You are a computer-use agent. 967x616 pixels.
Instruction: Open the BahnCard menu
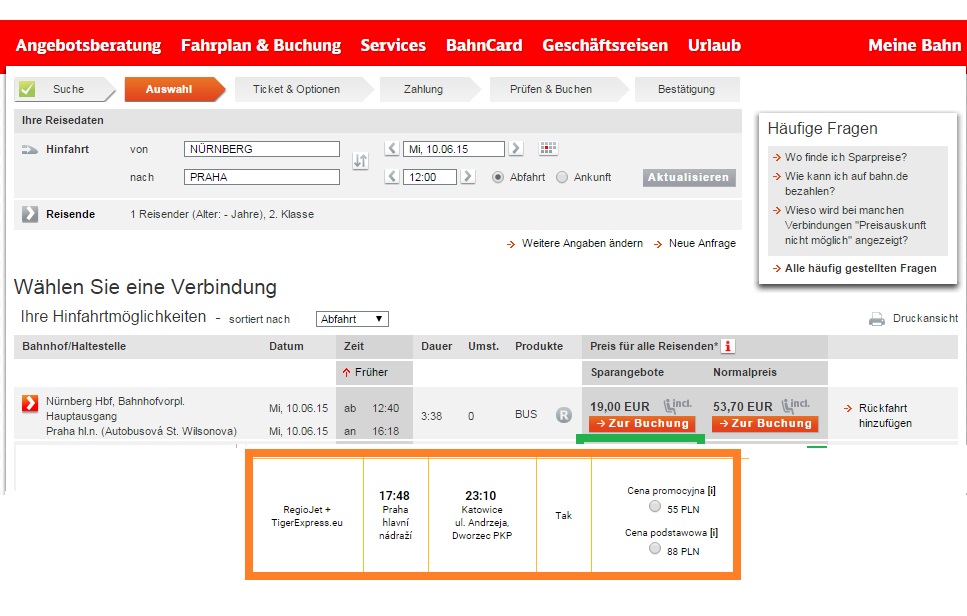484,46
